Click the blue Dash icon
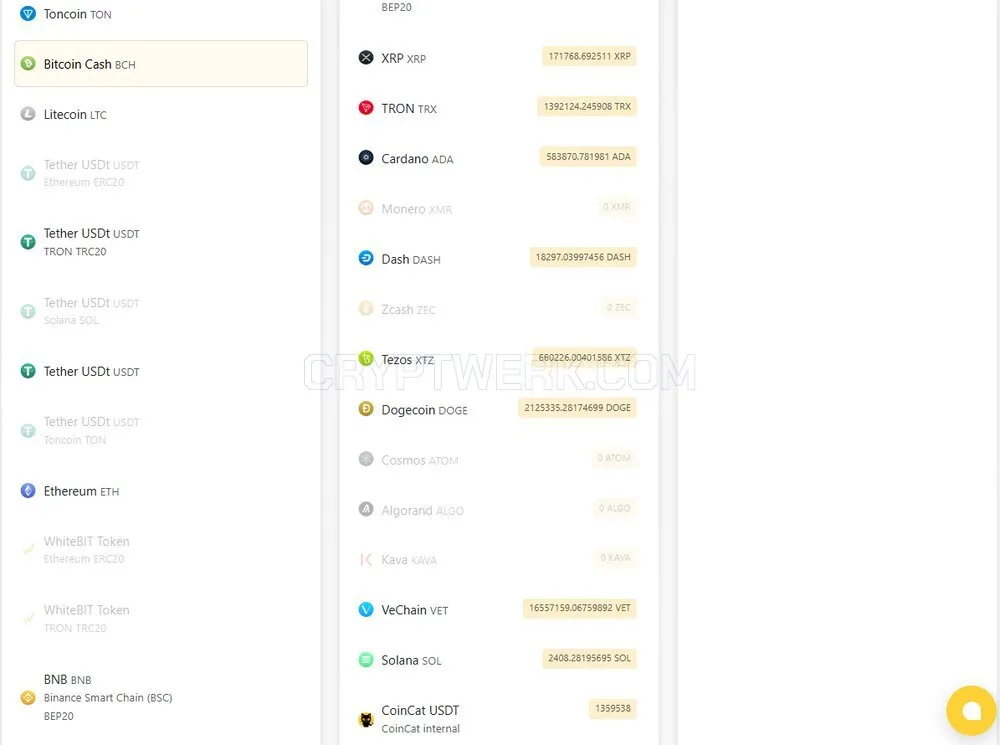 click(x=366, y=258)
